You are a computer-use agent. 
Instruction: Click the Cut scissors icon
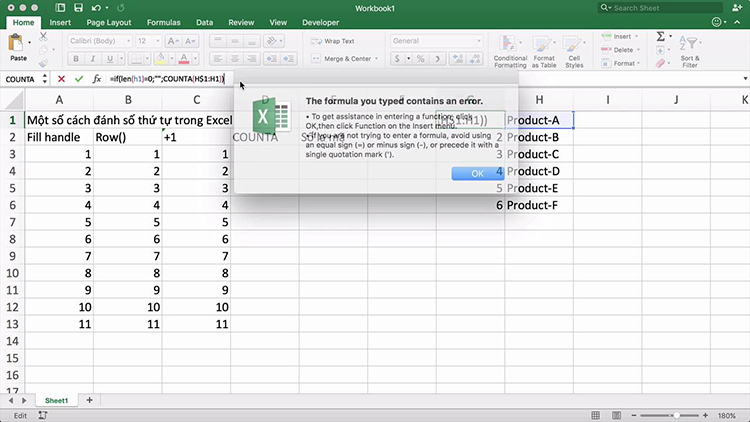coord(44,36)
